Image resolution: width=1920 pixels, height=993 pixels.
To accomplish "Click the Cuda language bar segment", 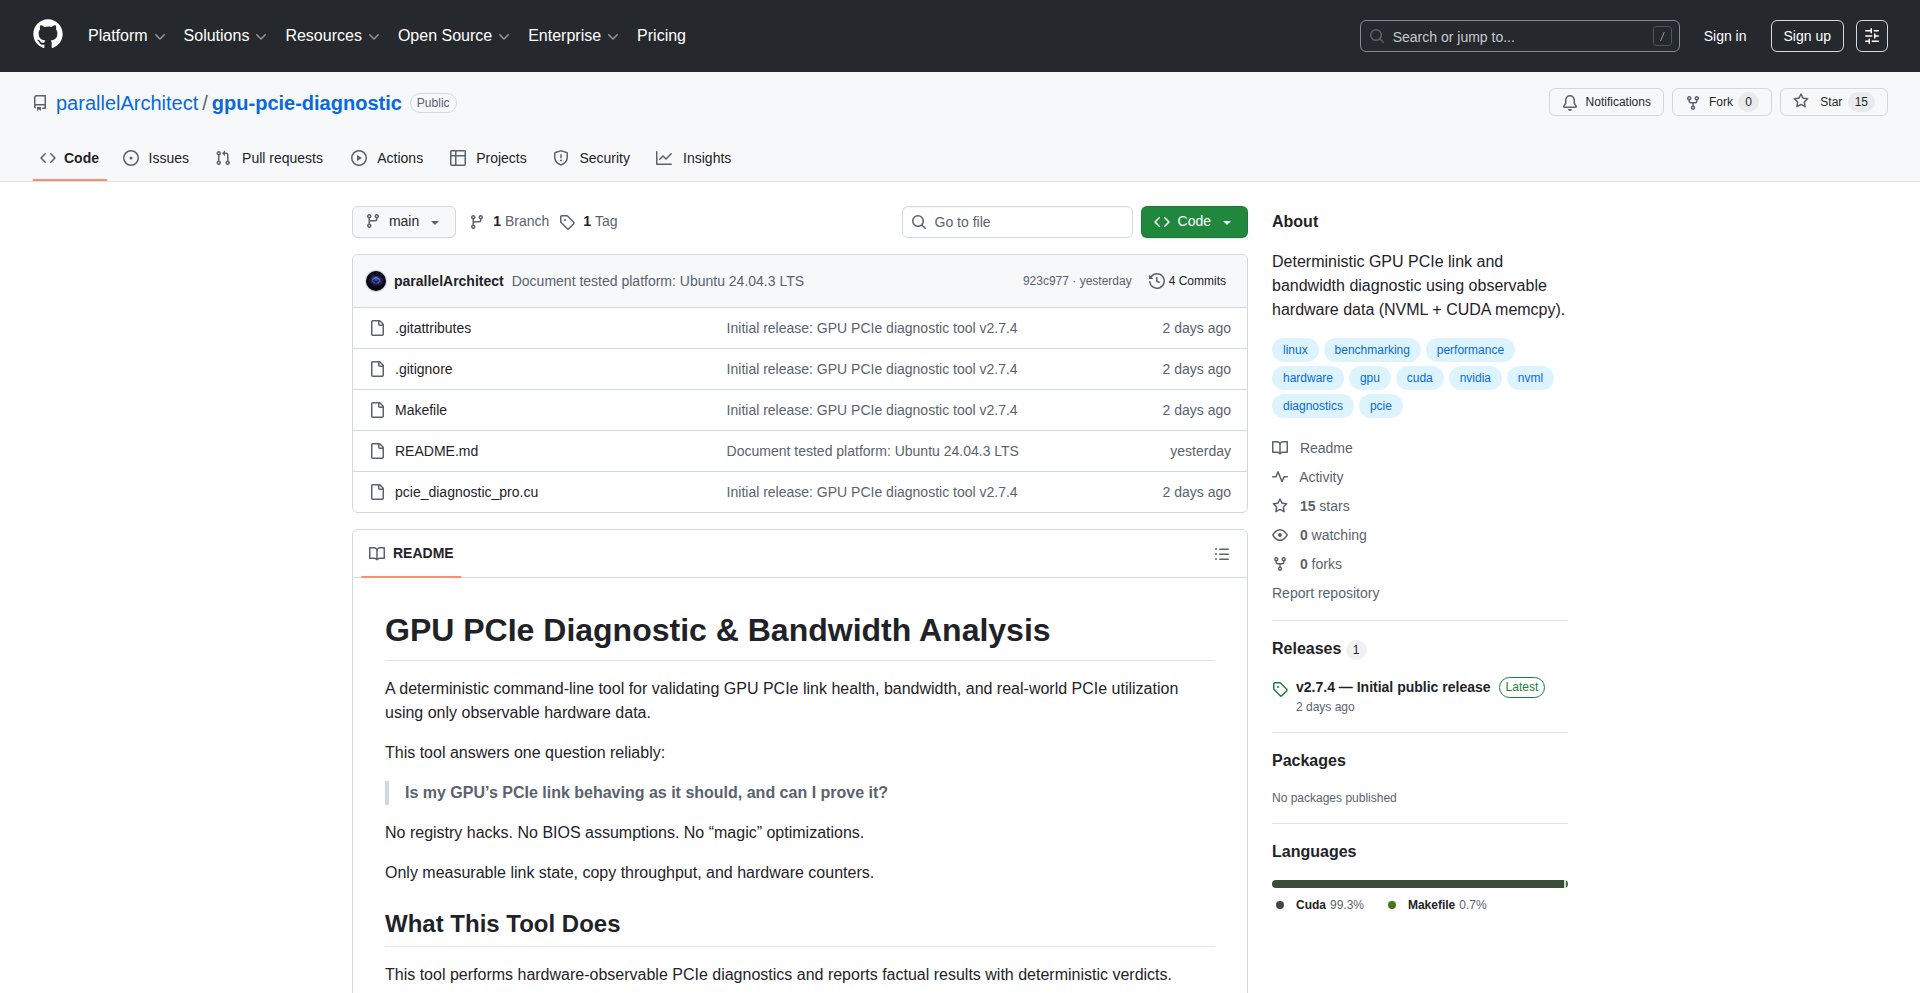I will point(1415,883).
